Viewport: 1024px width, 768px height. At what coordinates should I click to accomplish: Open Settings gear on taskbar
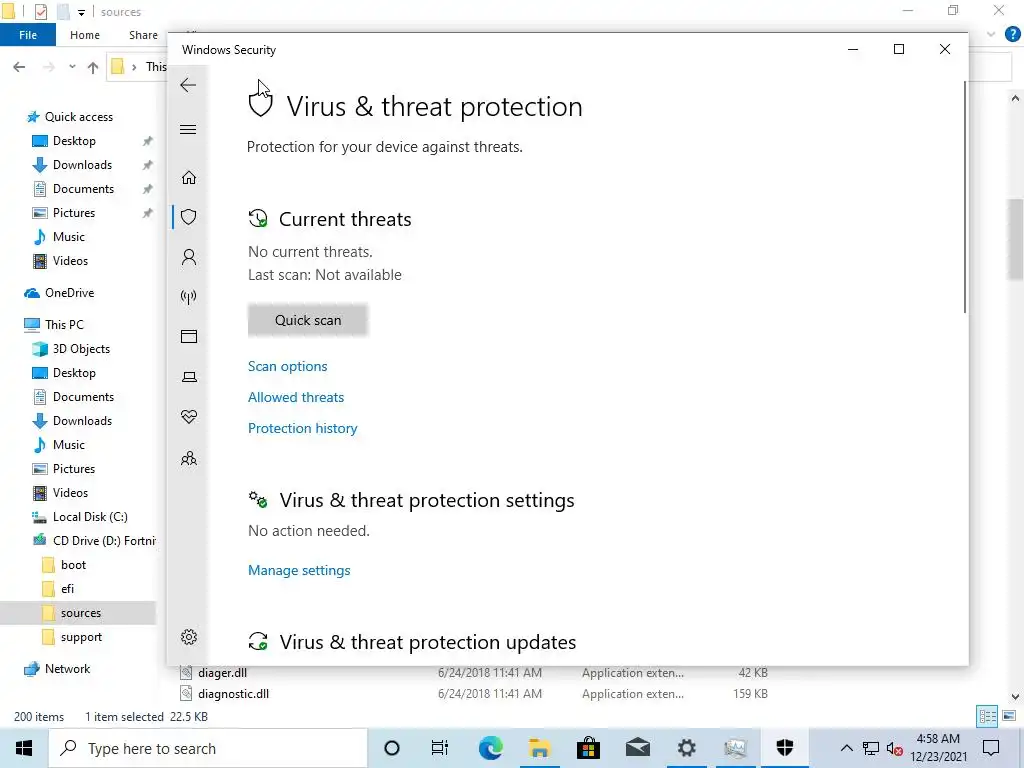[x=686, y=748]
